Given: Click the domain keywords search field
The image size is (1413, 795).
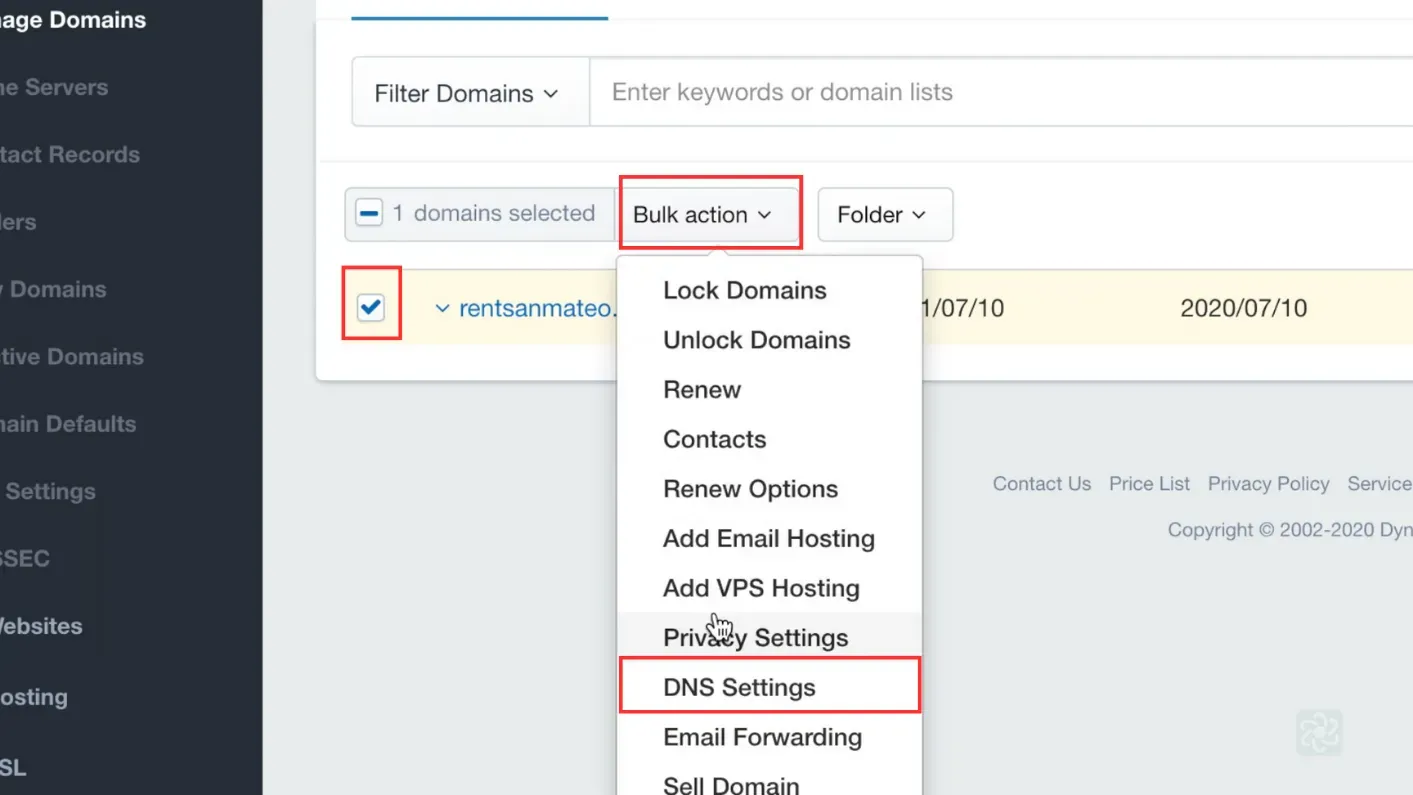Looking at the screenshot, I should coord(1001,93).
